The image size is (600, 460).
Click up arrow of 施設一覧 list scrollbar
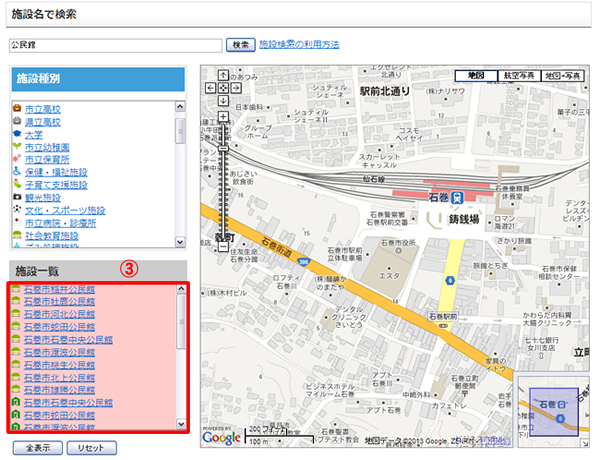pos(181,289)
